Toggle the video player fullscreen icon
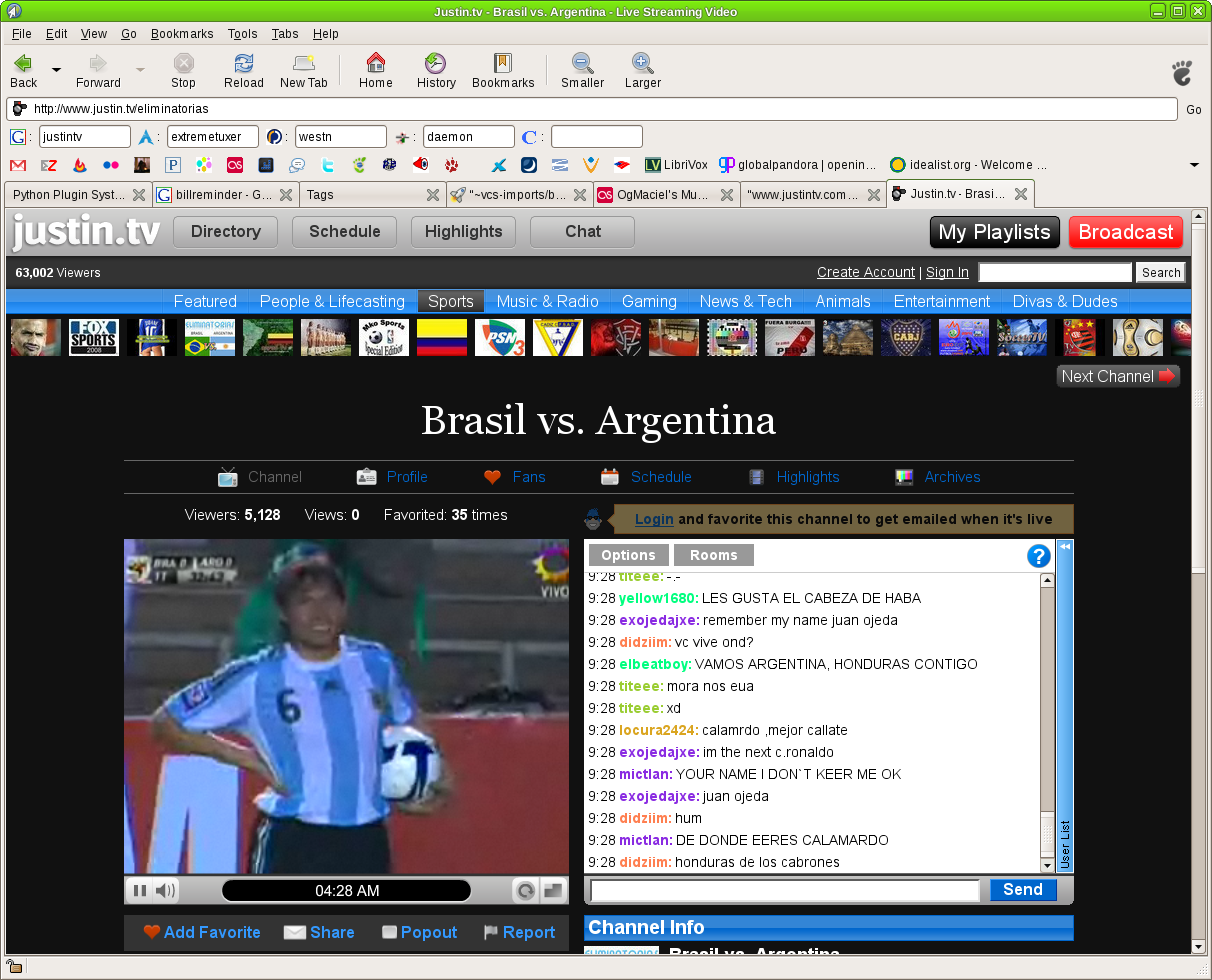The width and height of the screenshot is (1212, 980). click(553, 890)
